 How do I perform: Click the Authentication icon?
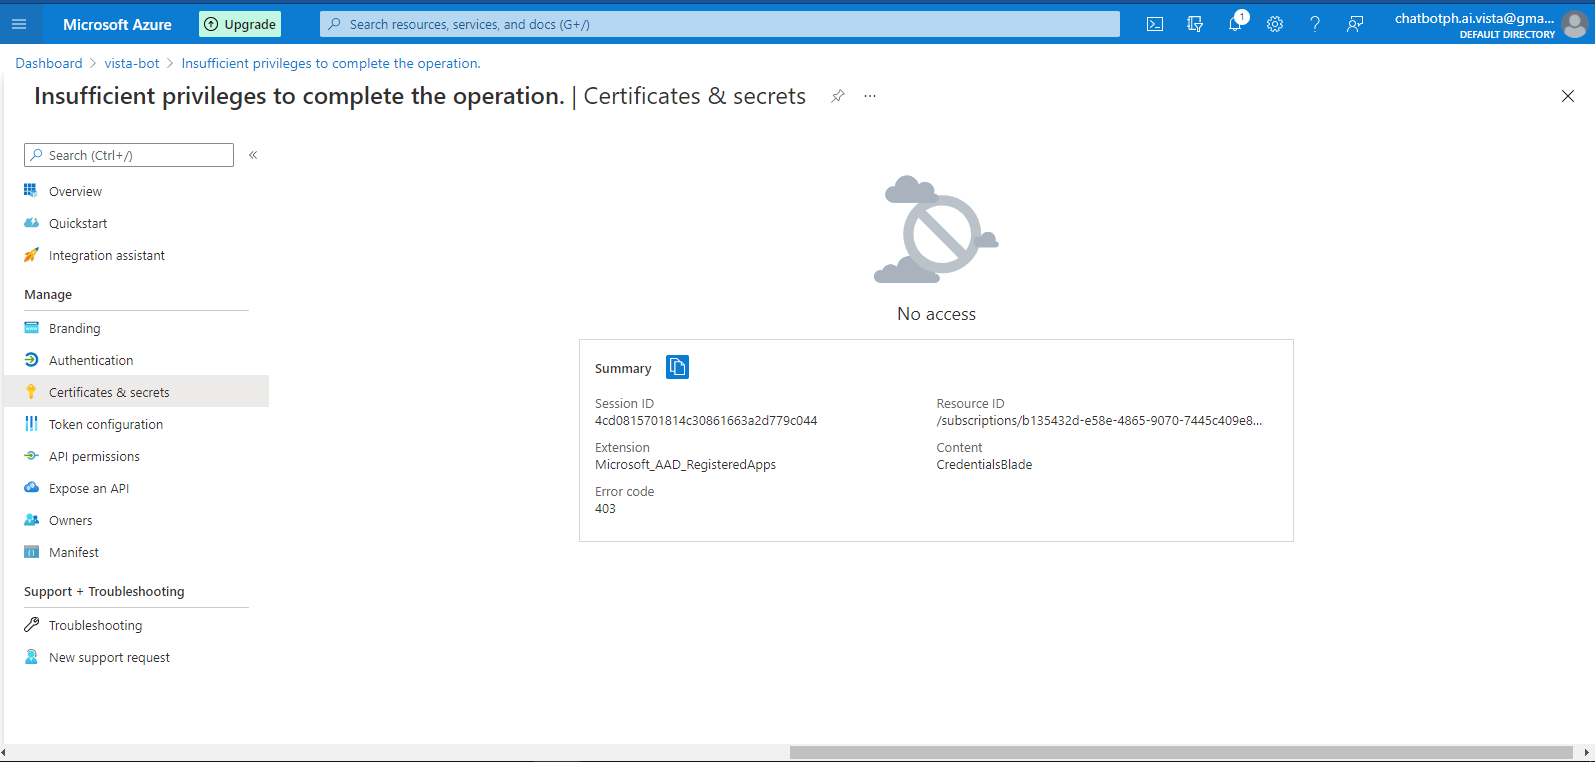point(31,360)
